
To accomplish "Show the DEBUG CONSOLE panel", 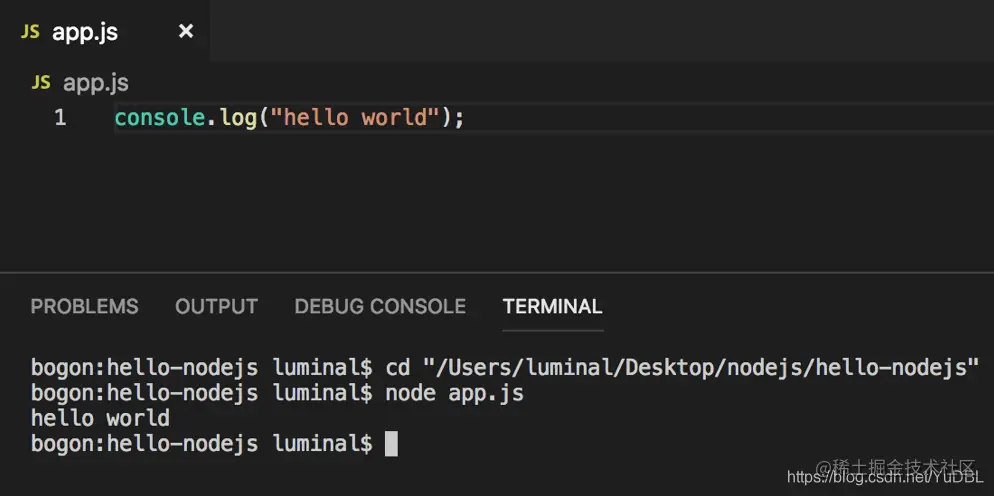I will coord(380,306).
